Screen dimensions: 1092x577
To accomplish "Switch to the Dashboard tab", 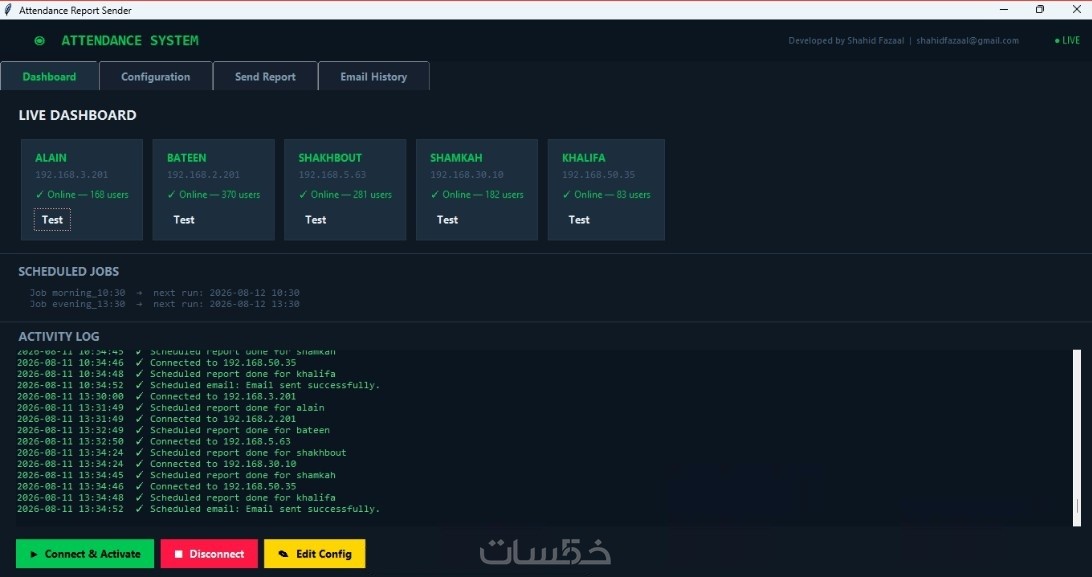I will click(49, 77).
